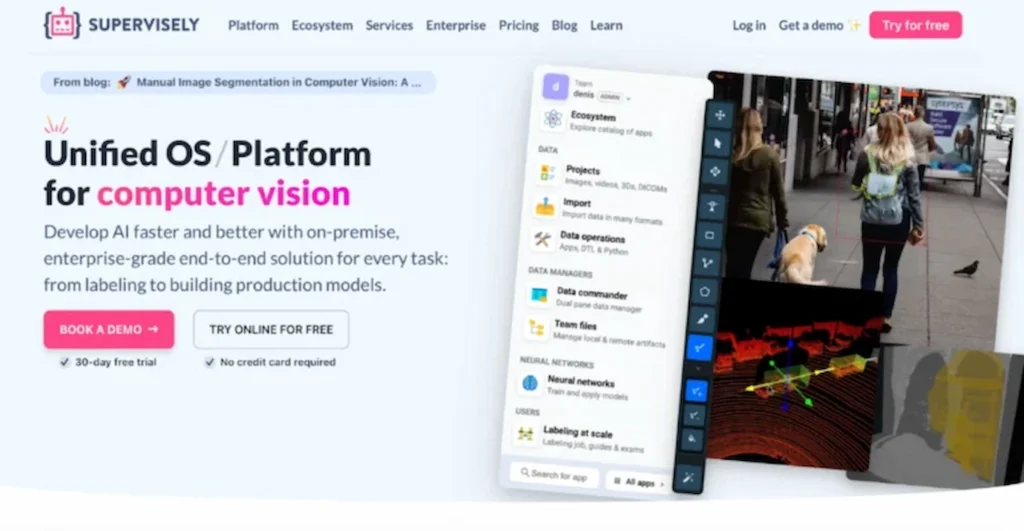
Task: Open the Team files tree icon
Action: 537,328
